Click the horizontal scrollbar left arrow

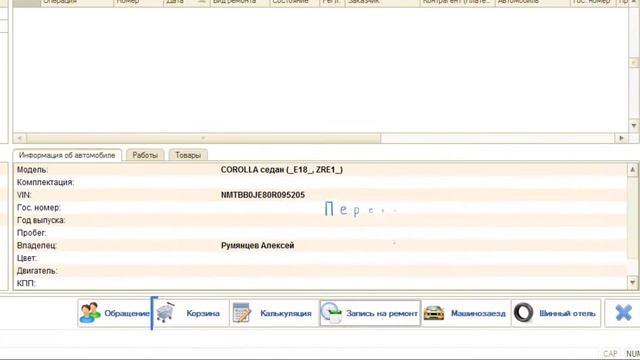[20, 138]
